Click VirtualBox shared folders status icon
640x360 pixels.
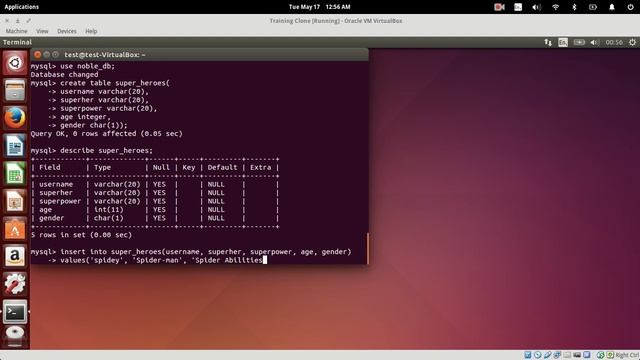567,355
